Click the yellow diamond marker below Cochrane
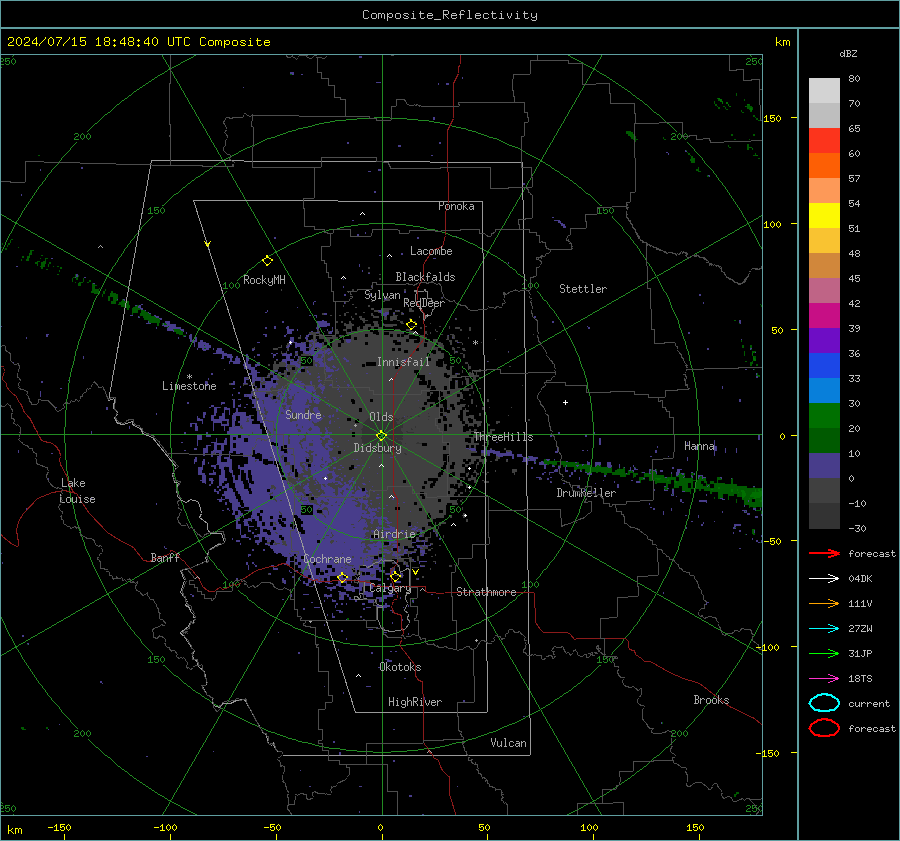 (342, 577)
